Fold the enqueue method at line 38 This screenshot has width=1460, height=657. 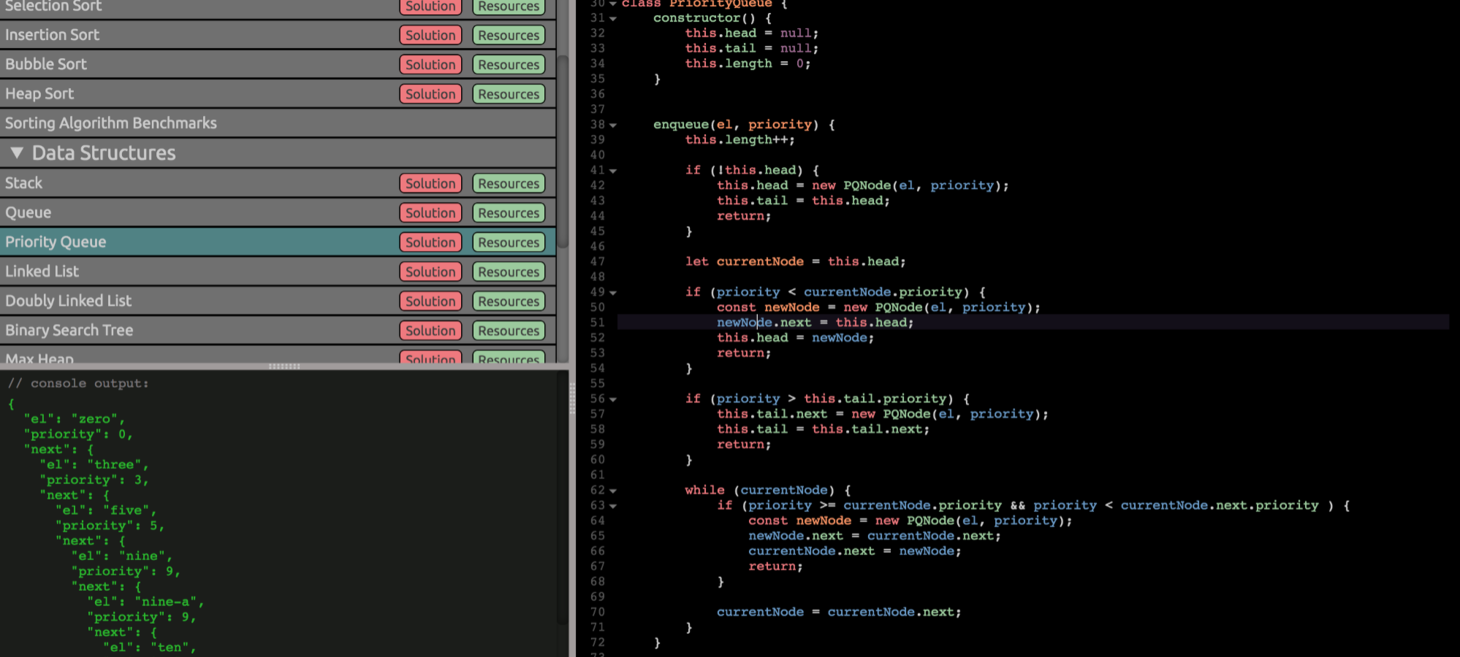613,125
